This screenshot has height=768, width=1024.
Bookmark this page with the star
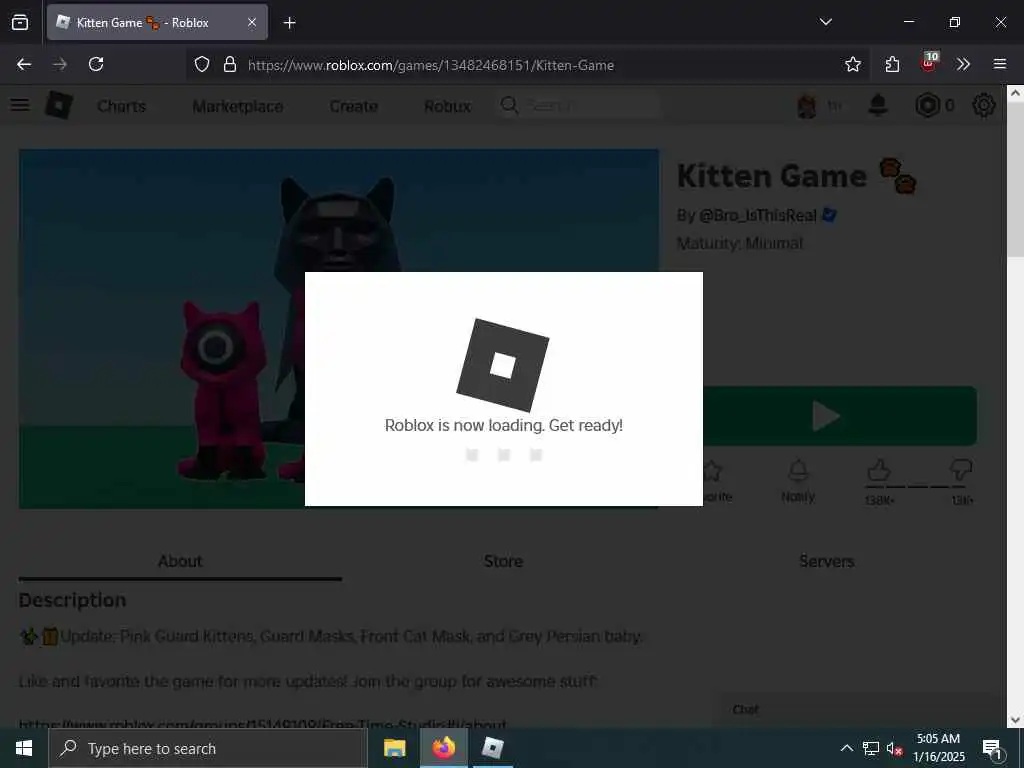[x=852, y=64]
